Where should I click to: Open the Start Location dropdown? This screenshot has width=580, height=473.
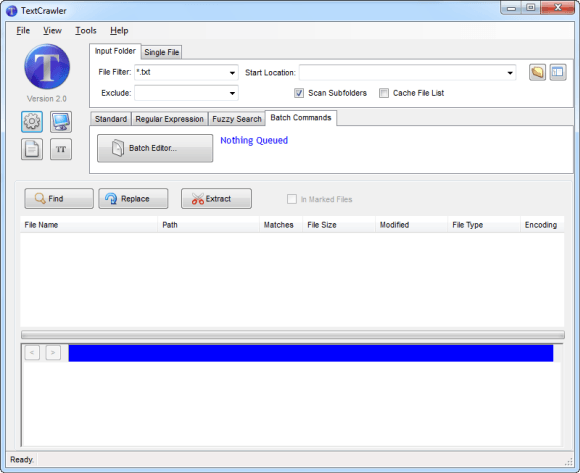point(510,73)
